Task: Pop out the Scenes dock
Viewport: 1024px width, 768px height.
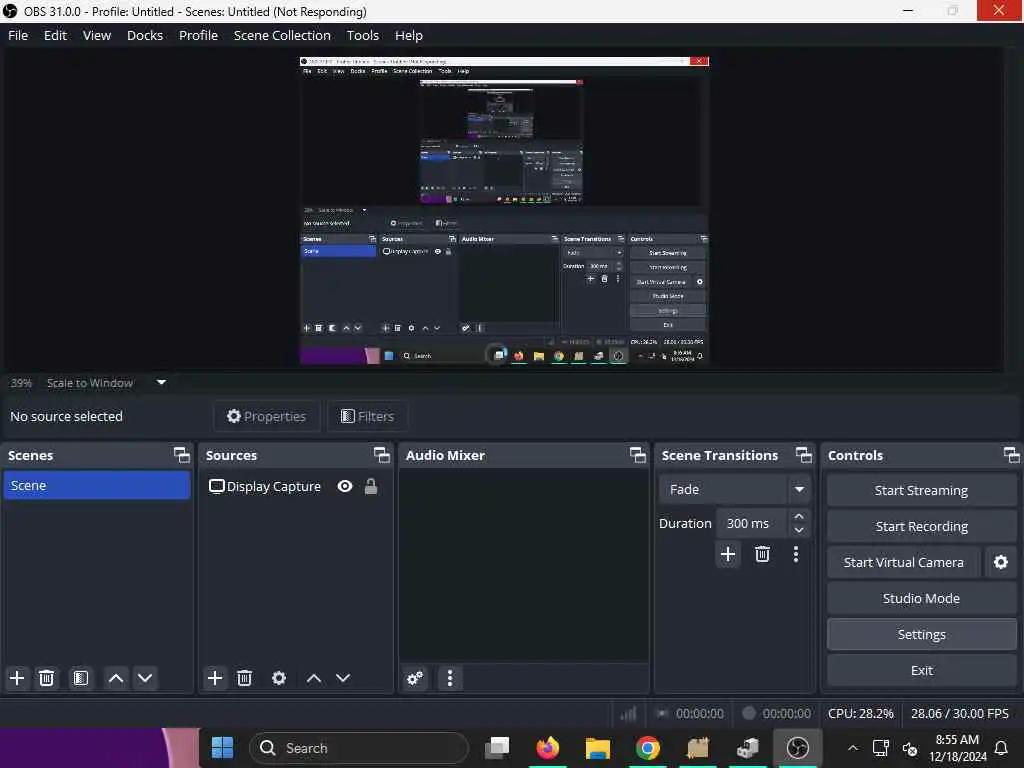Action: (x=182, y=455)
